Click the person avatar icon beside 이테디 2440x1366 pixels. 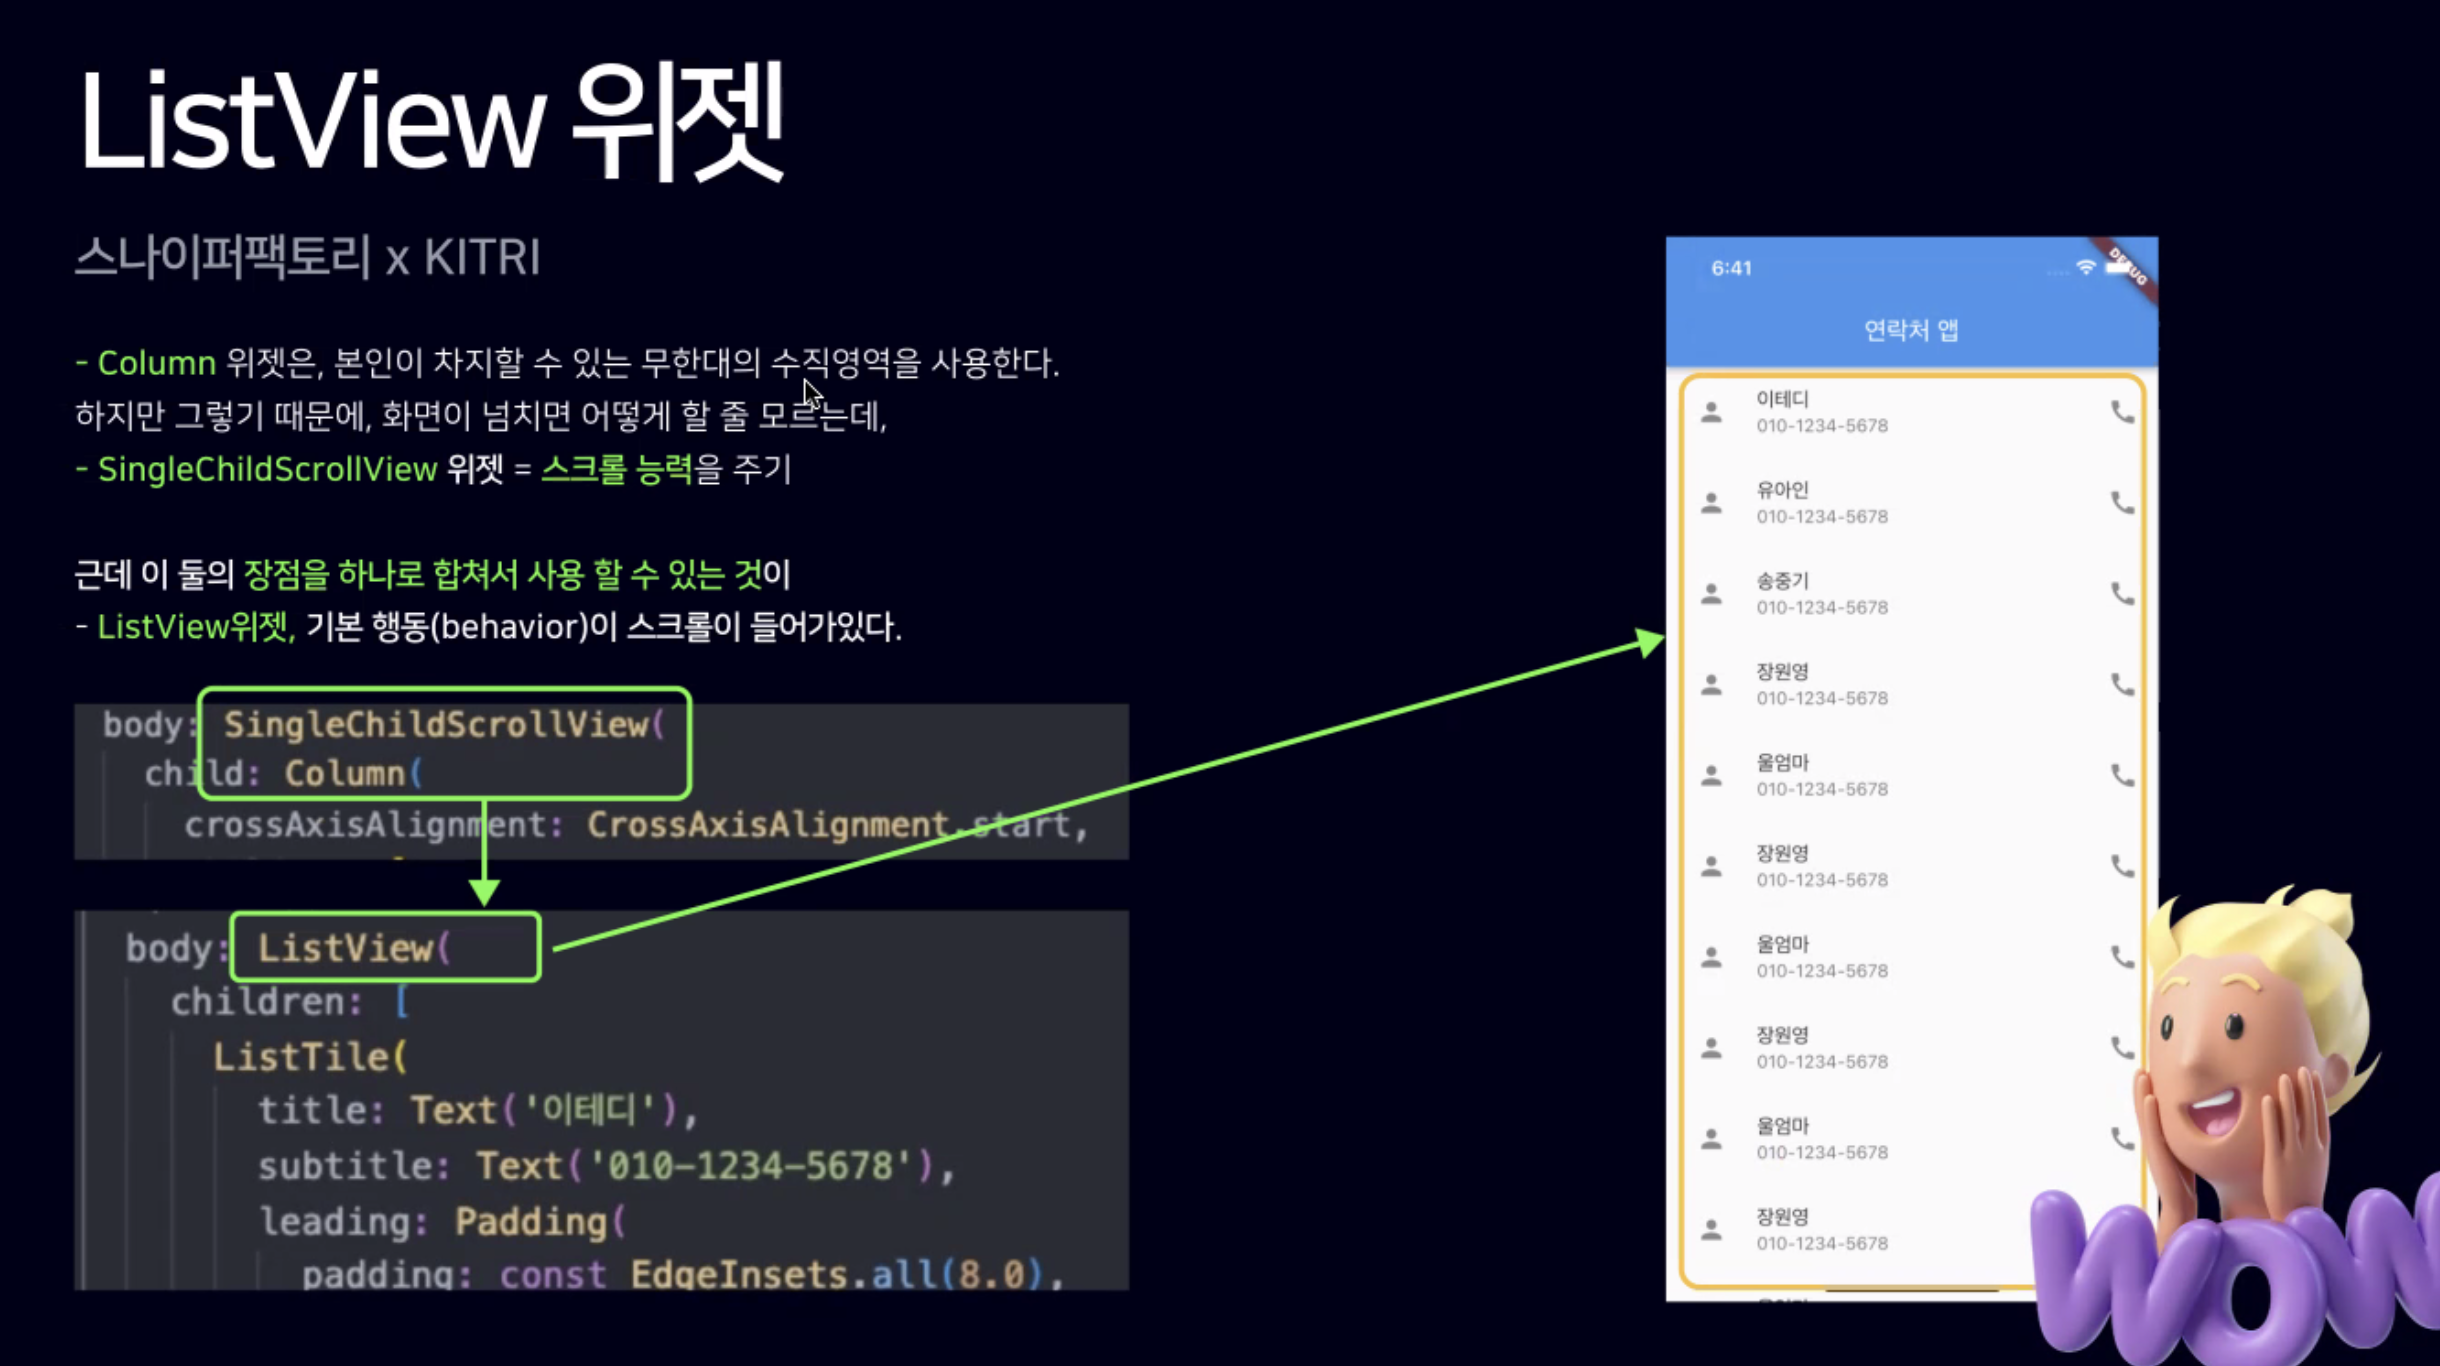[1712, 412]
